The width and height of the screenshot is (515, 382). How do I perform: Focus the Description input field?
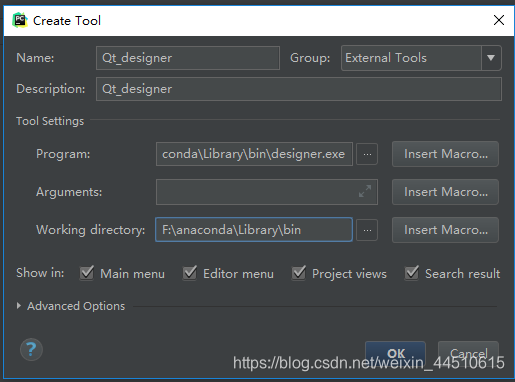pyautogui.click(x=299, y=89)
